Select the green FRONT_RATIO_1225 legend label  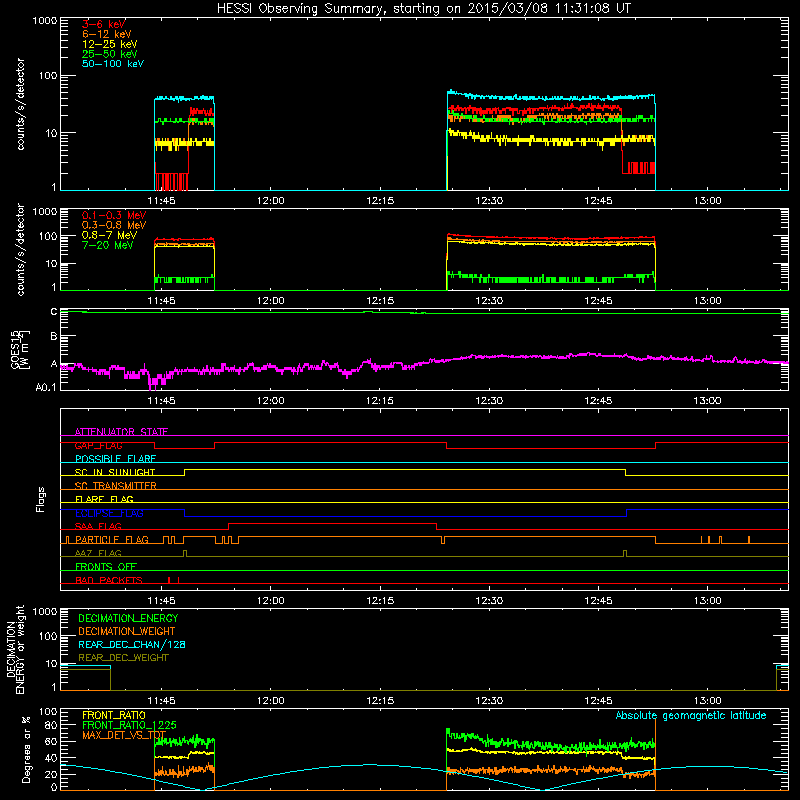point(129,725)
